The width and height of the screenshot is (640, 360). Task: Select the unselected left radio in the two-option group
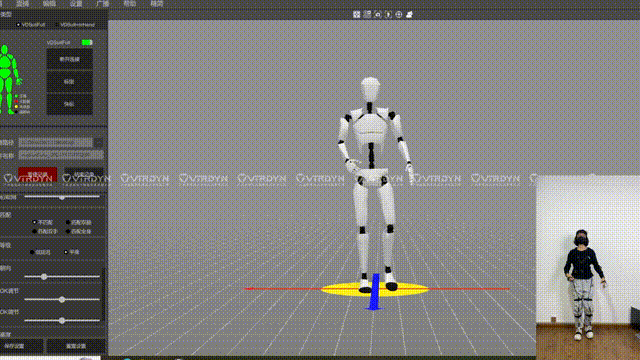coord(32,252)
